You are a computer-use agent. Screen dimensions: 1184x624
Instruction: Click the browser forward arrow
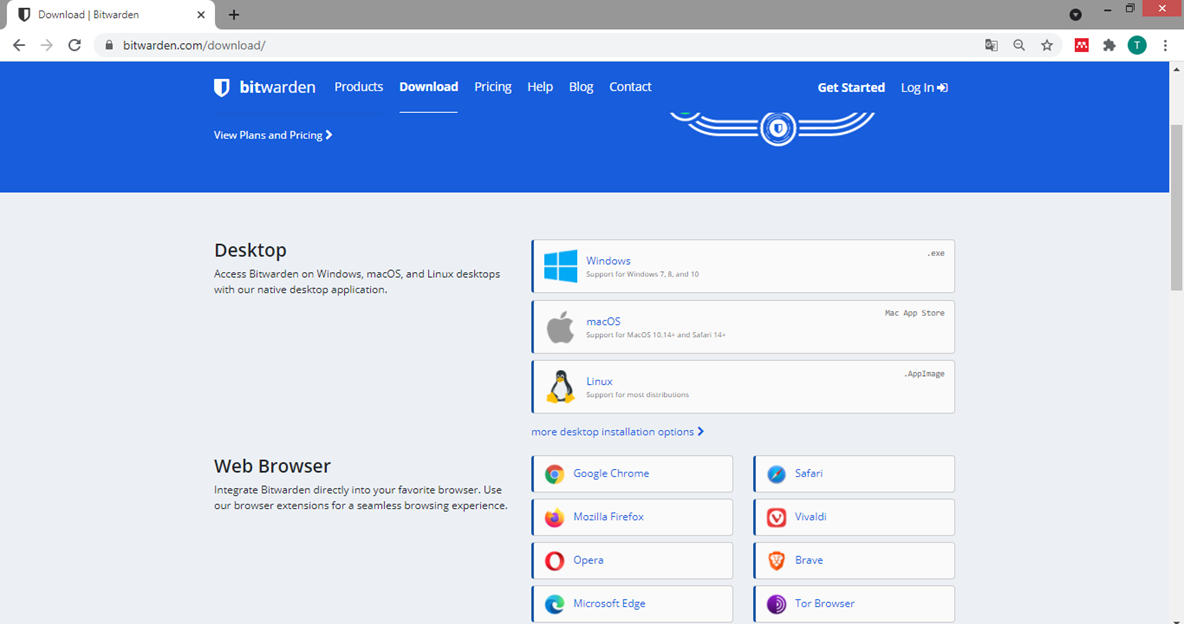pos(47,45)
